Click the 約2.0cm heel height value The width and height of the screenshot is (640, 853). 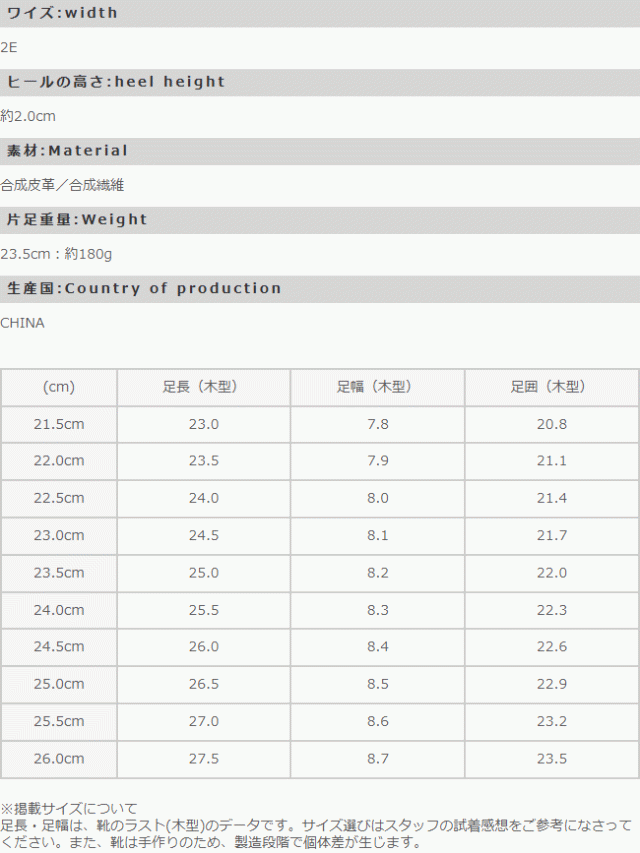[29, 116]
